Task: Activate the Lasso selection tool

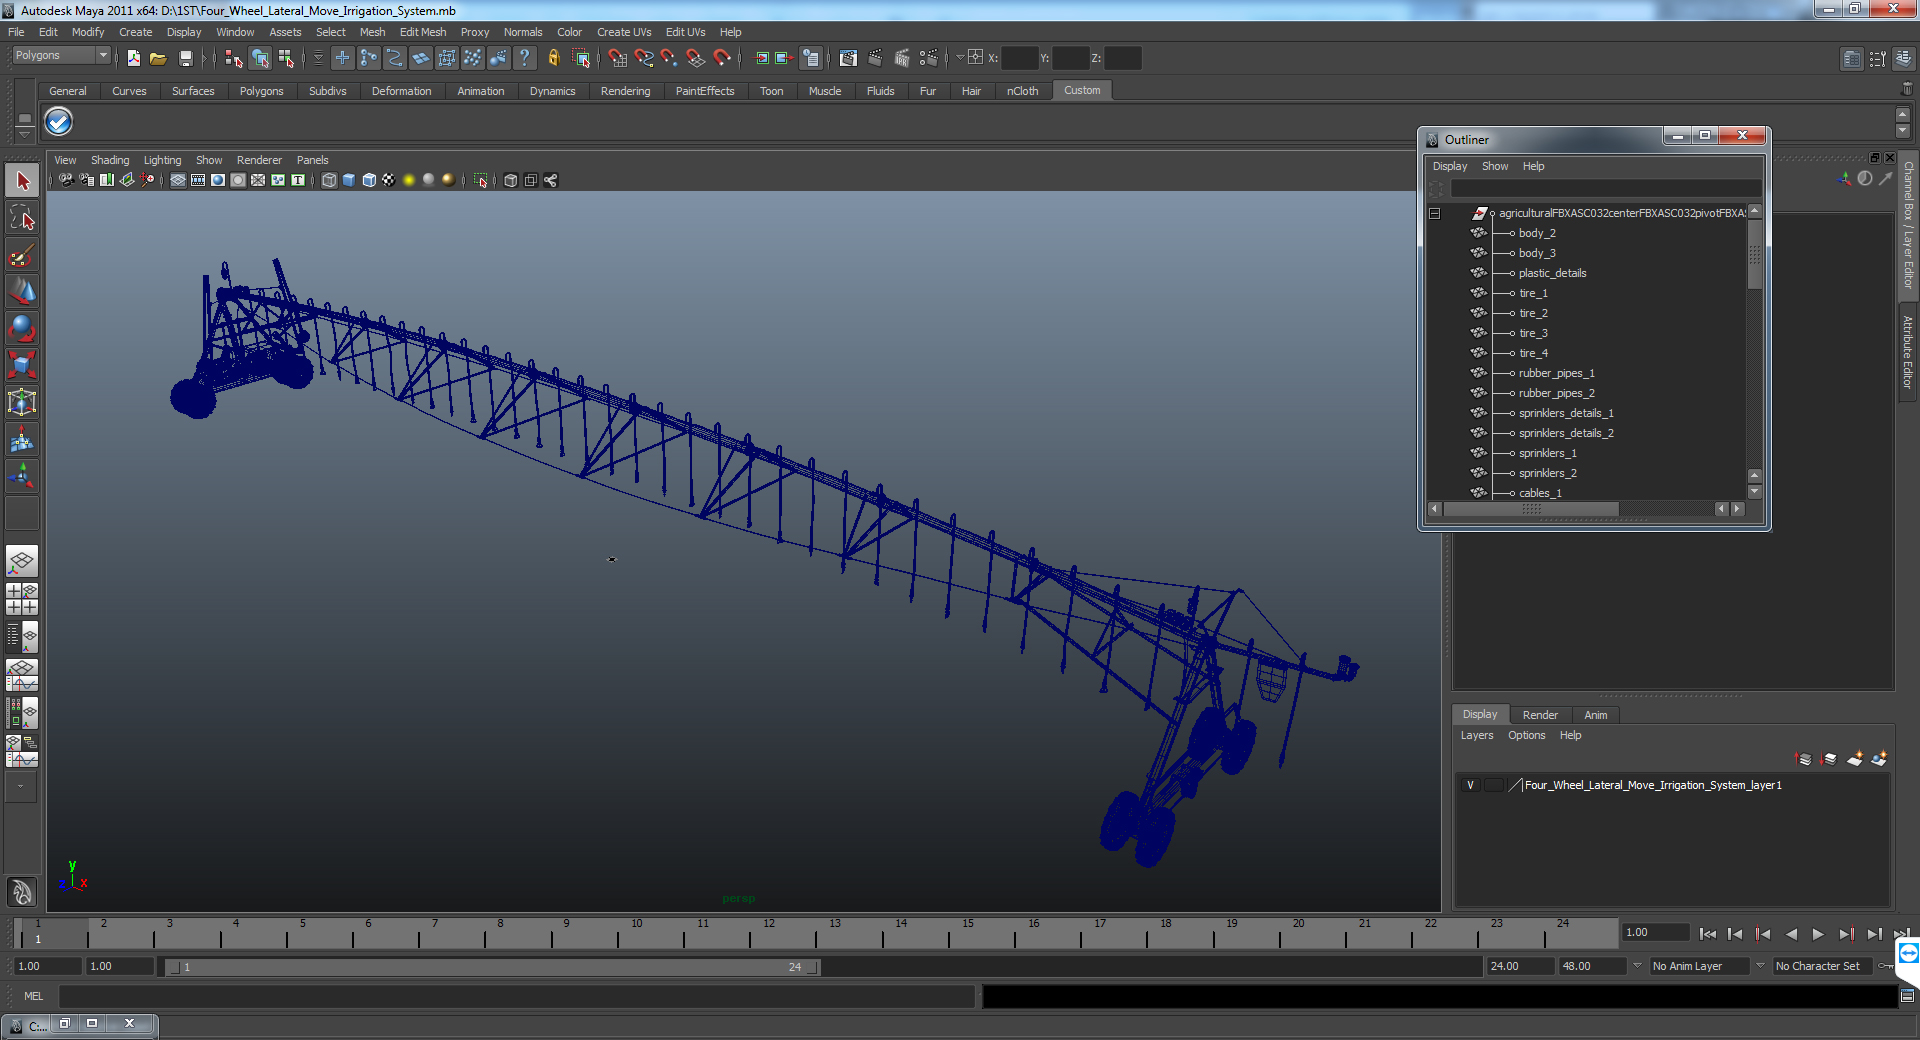Action: point(22,218)
